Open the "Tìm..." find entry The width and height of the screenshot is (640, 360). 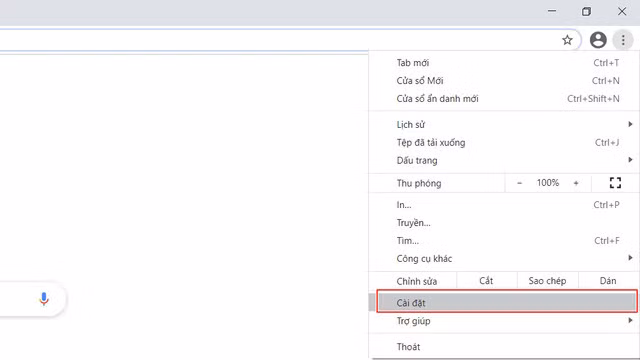[504, 241]
